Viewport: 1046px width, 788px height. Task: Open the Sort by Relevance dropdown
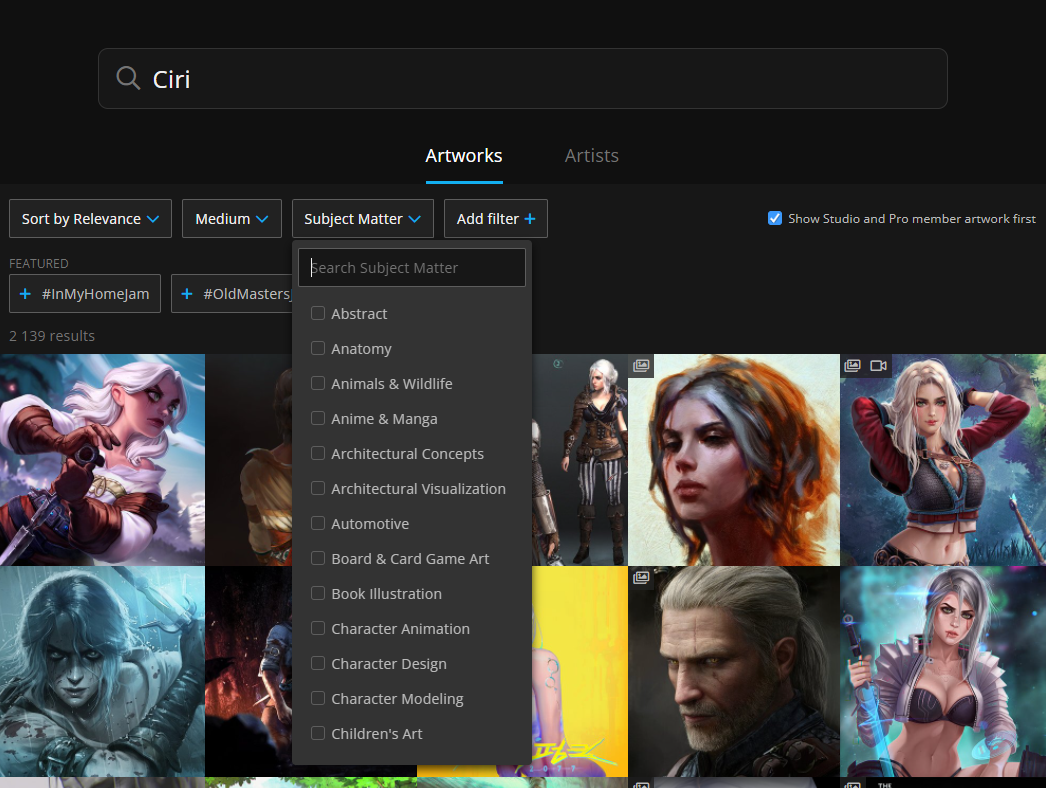[90, 219]
